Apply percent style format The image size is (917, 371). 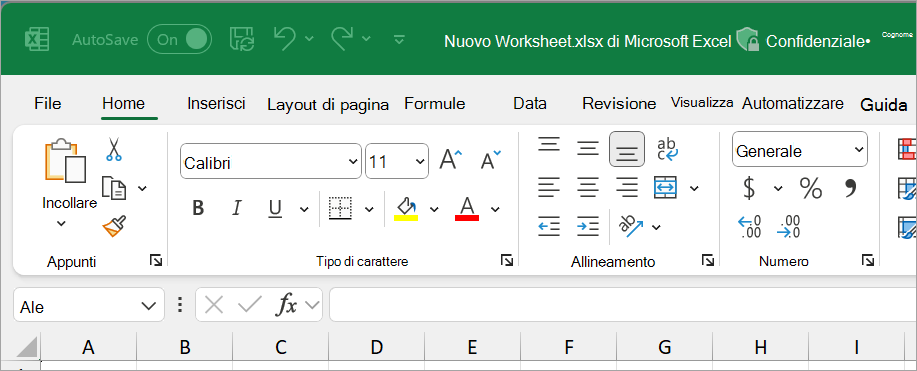coord(811,188)
